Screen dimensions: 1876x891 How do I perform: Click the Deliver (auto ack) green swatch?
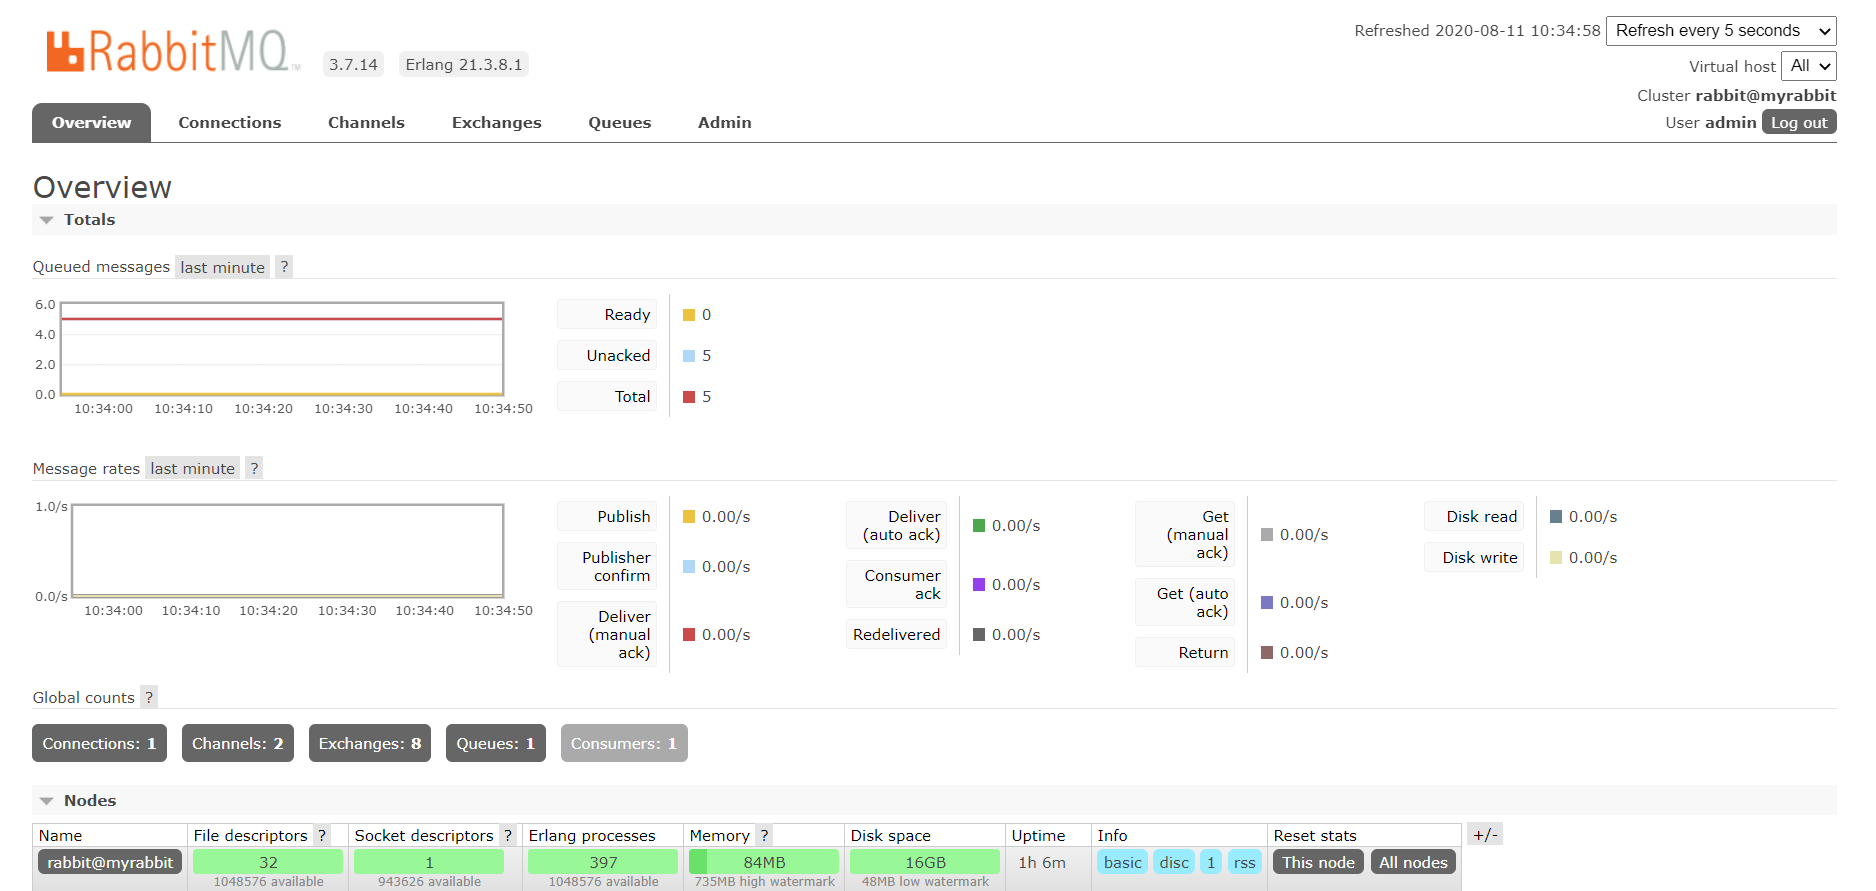tap(979, 526)
